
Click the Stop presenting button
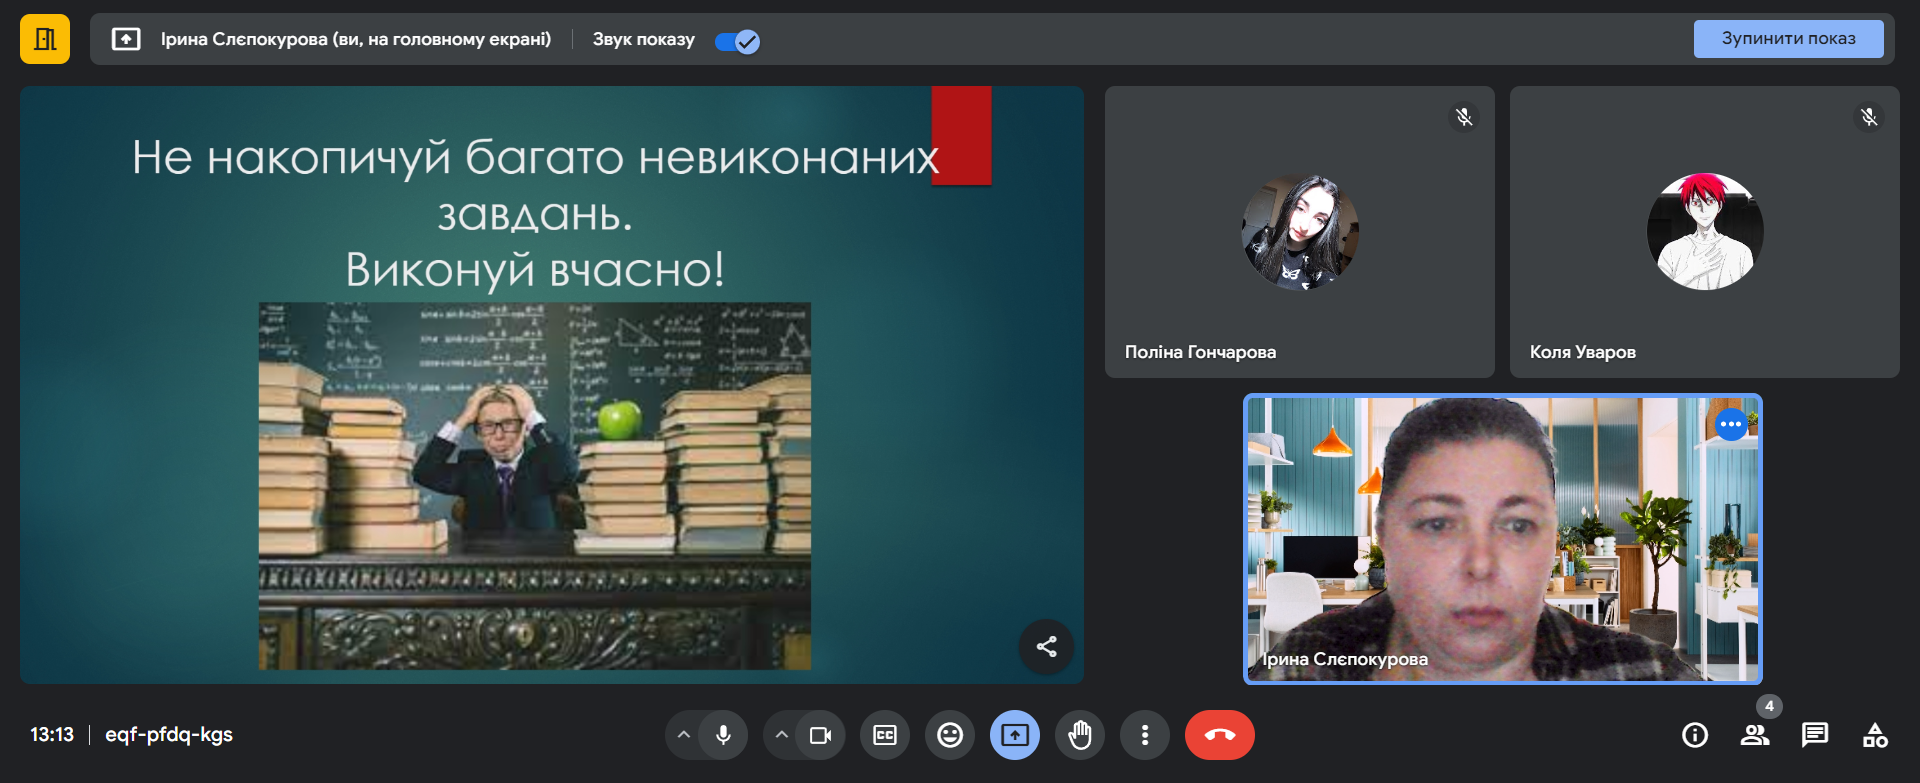click(x=1787, y=39)
